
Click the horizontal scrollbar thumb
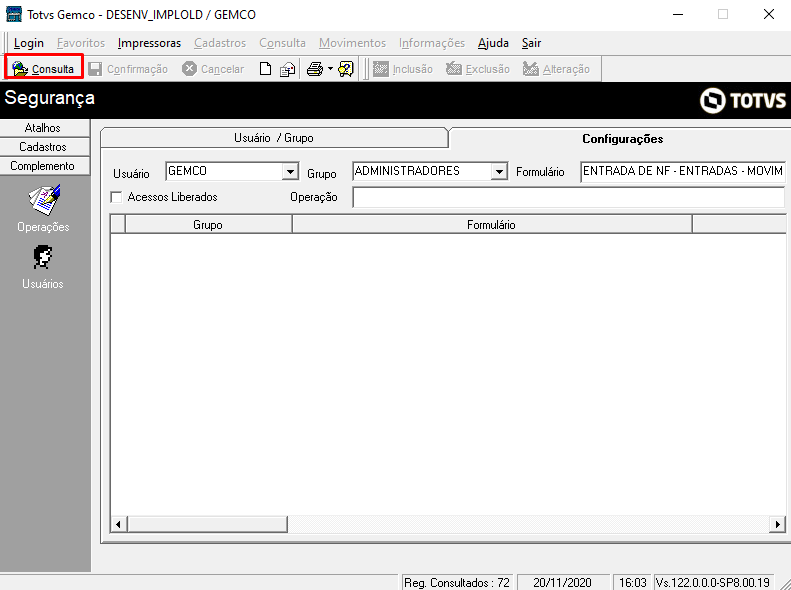tap(207, 524)
